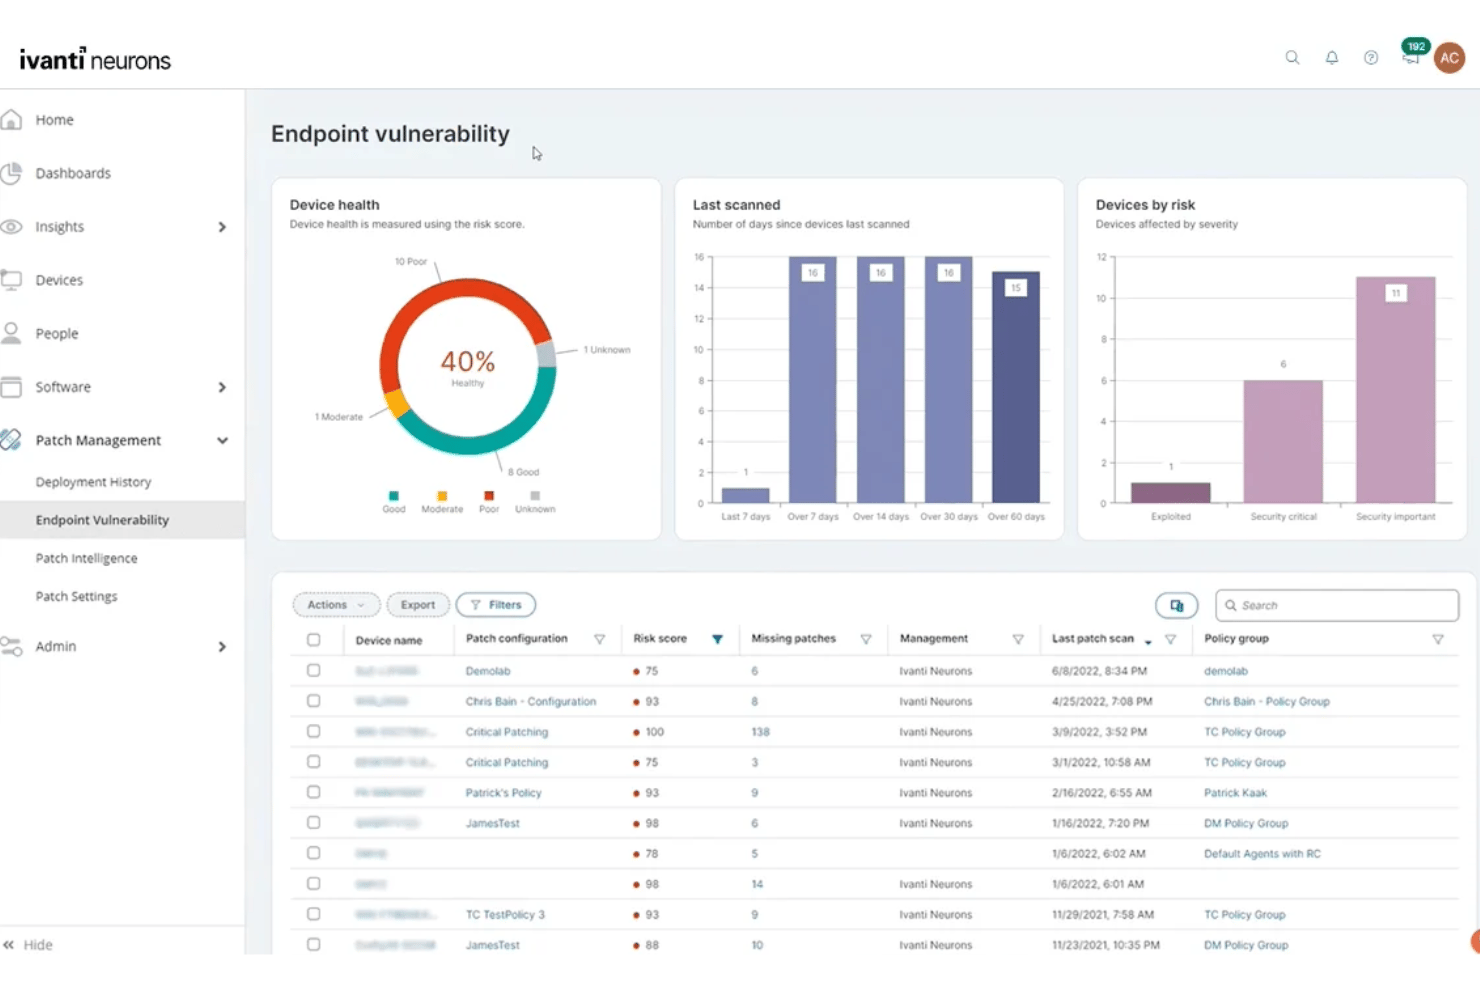Click the Patch Management bandage icon

11,440
